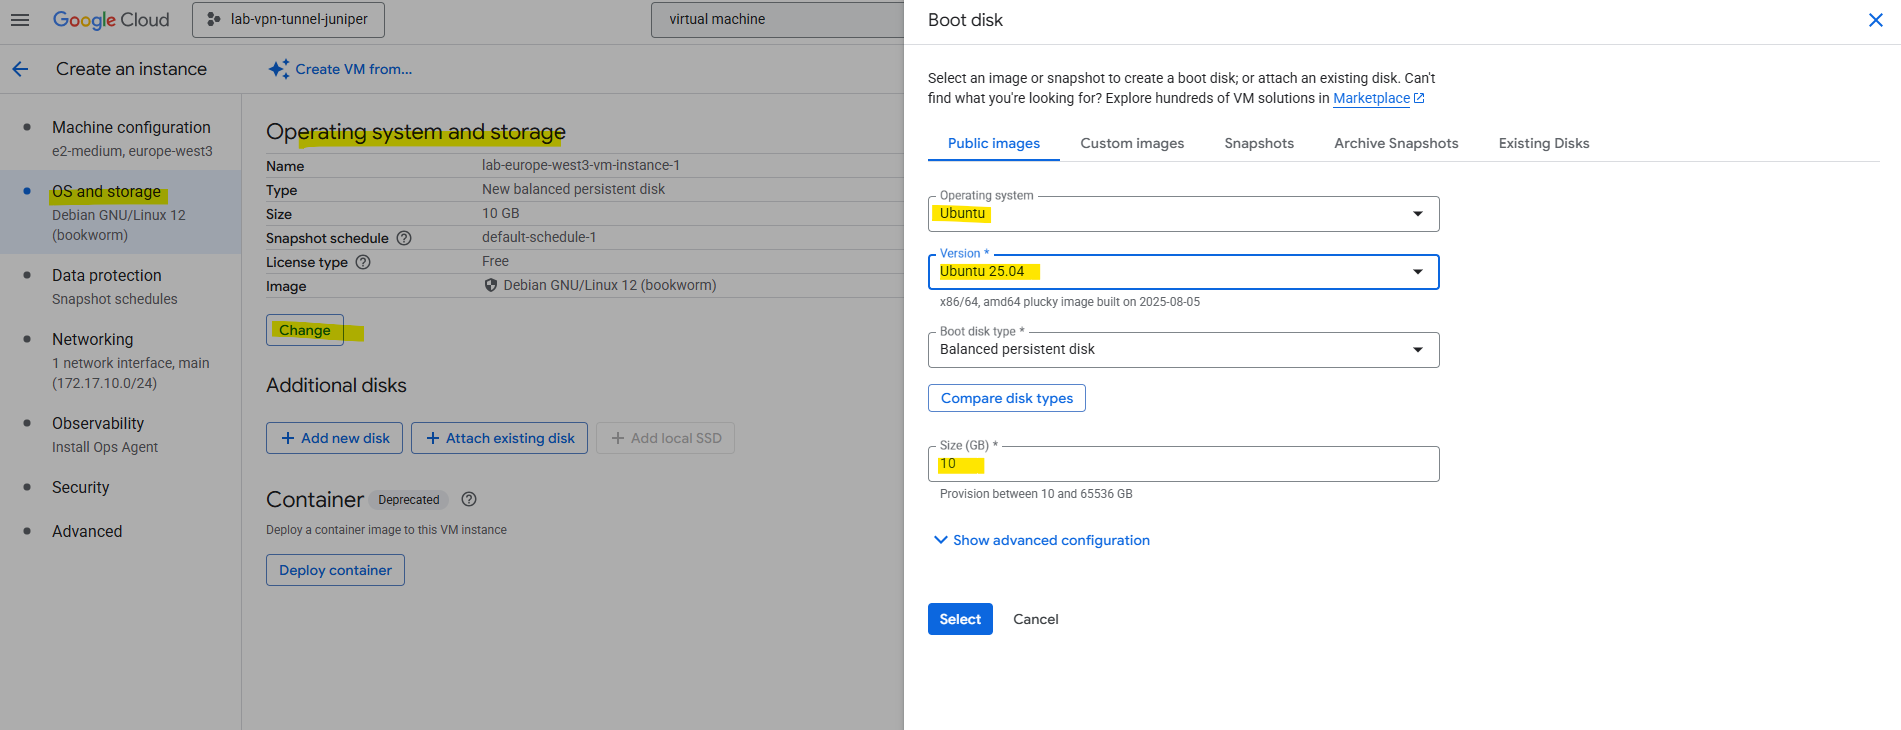Click the Container help question icon
Viewport: 1901px width, 730px height.
(x=469, y=499)
